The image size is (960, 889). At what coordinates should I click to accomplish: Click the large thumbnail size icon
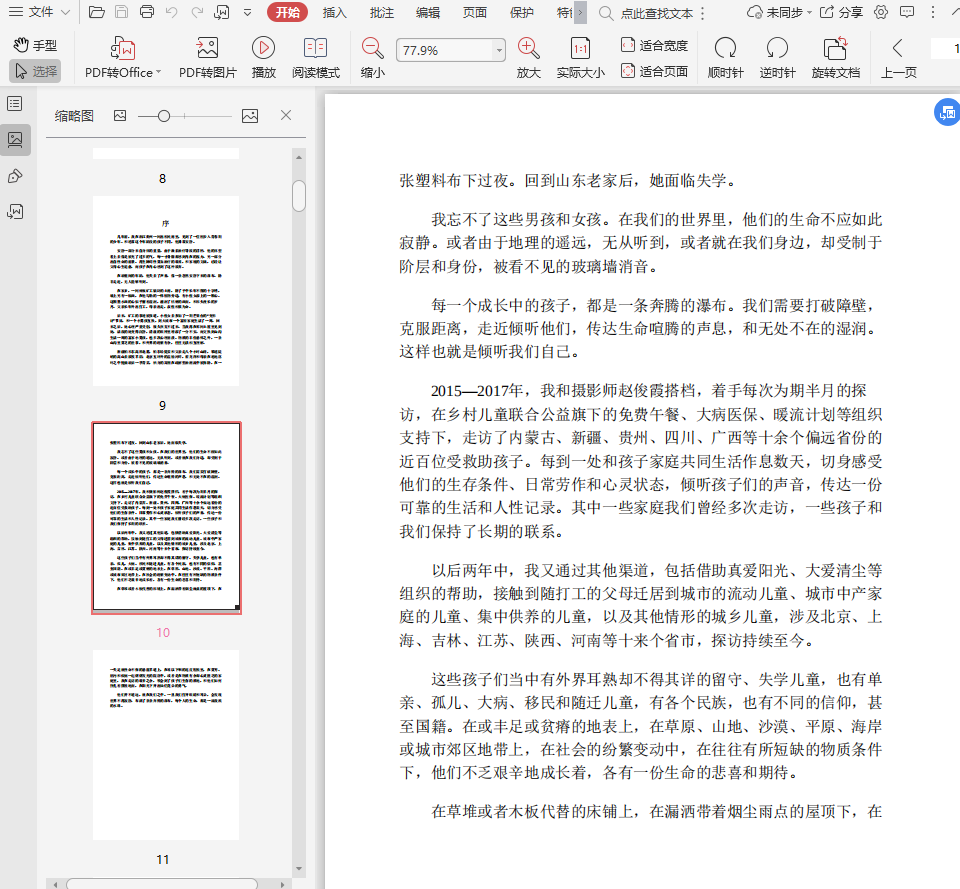point(250,116)
